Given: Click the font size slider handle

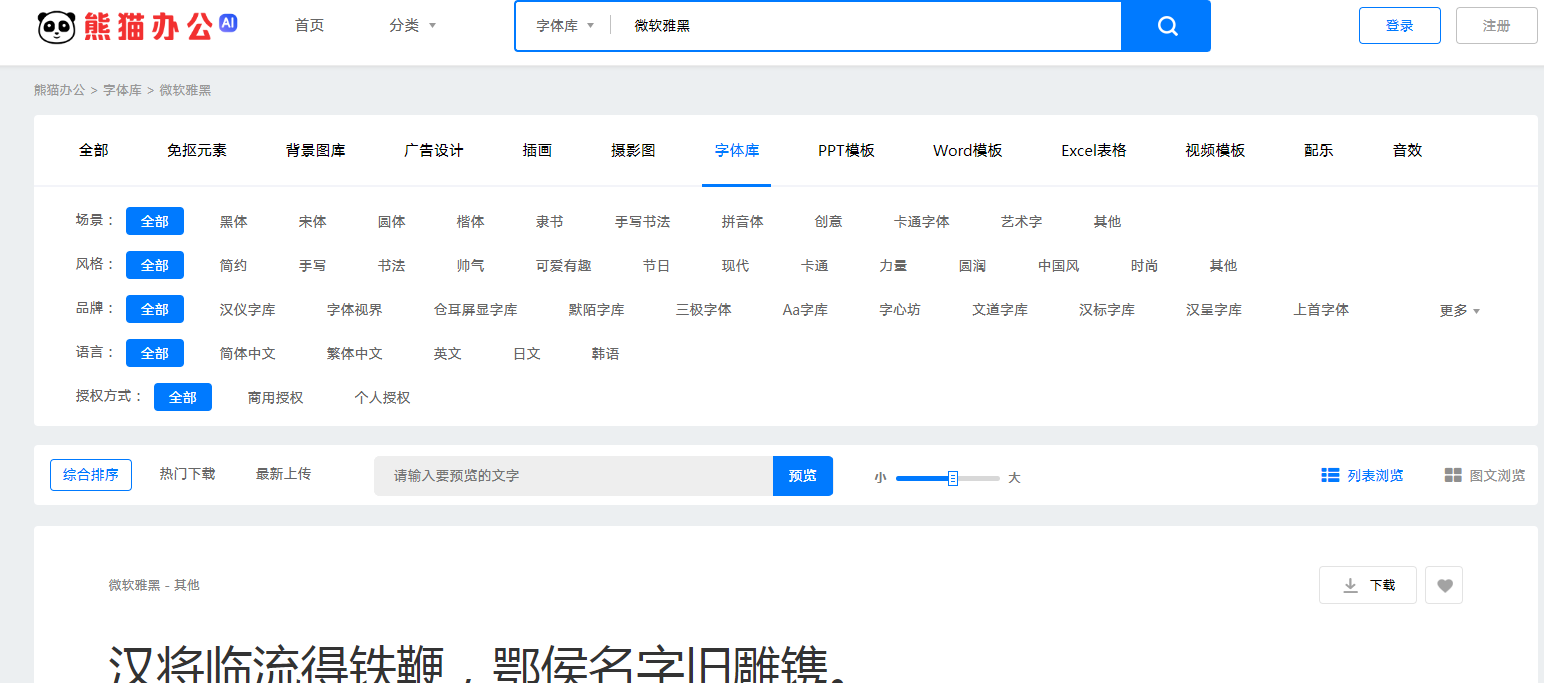Looking at the screenshot, I should (953, 478).
